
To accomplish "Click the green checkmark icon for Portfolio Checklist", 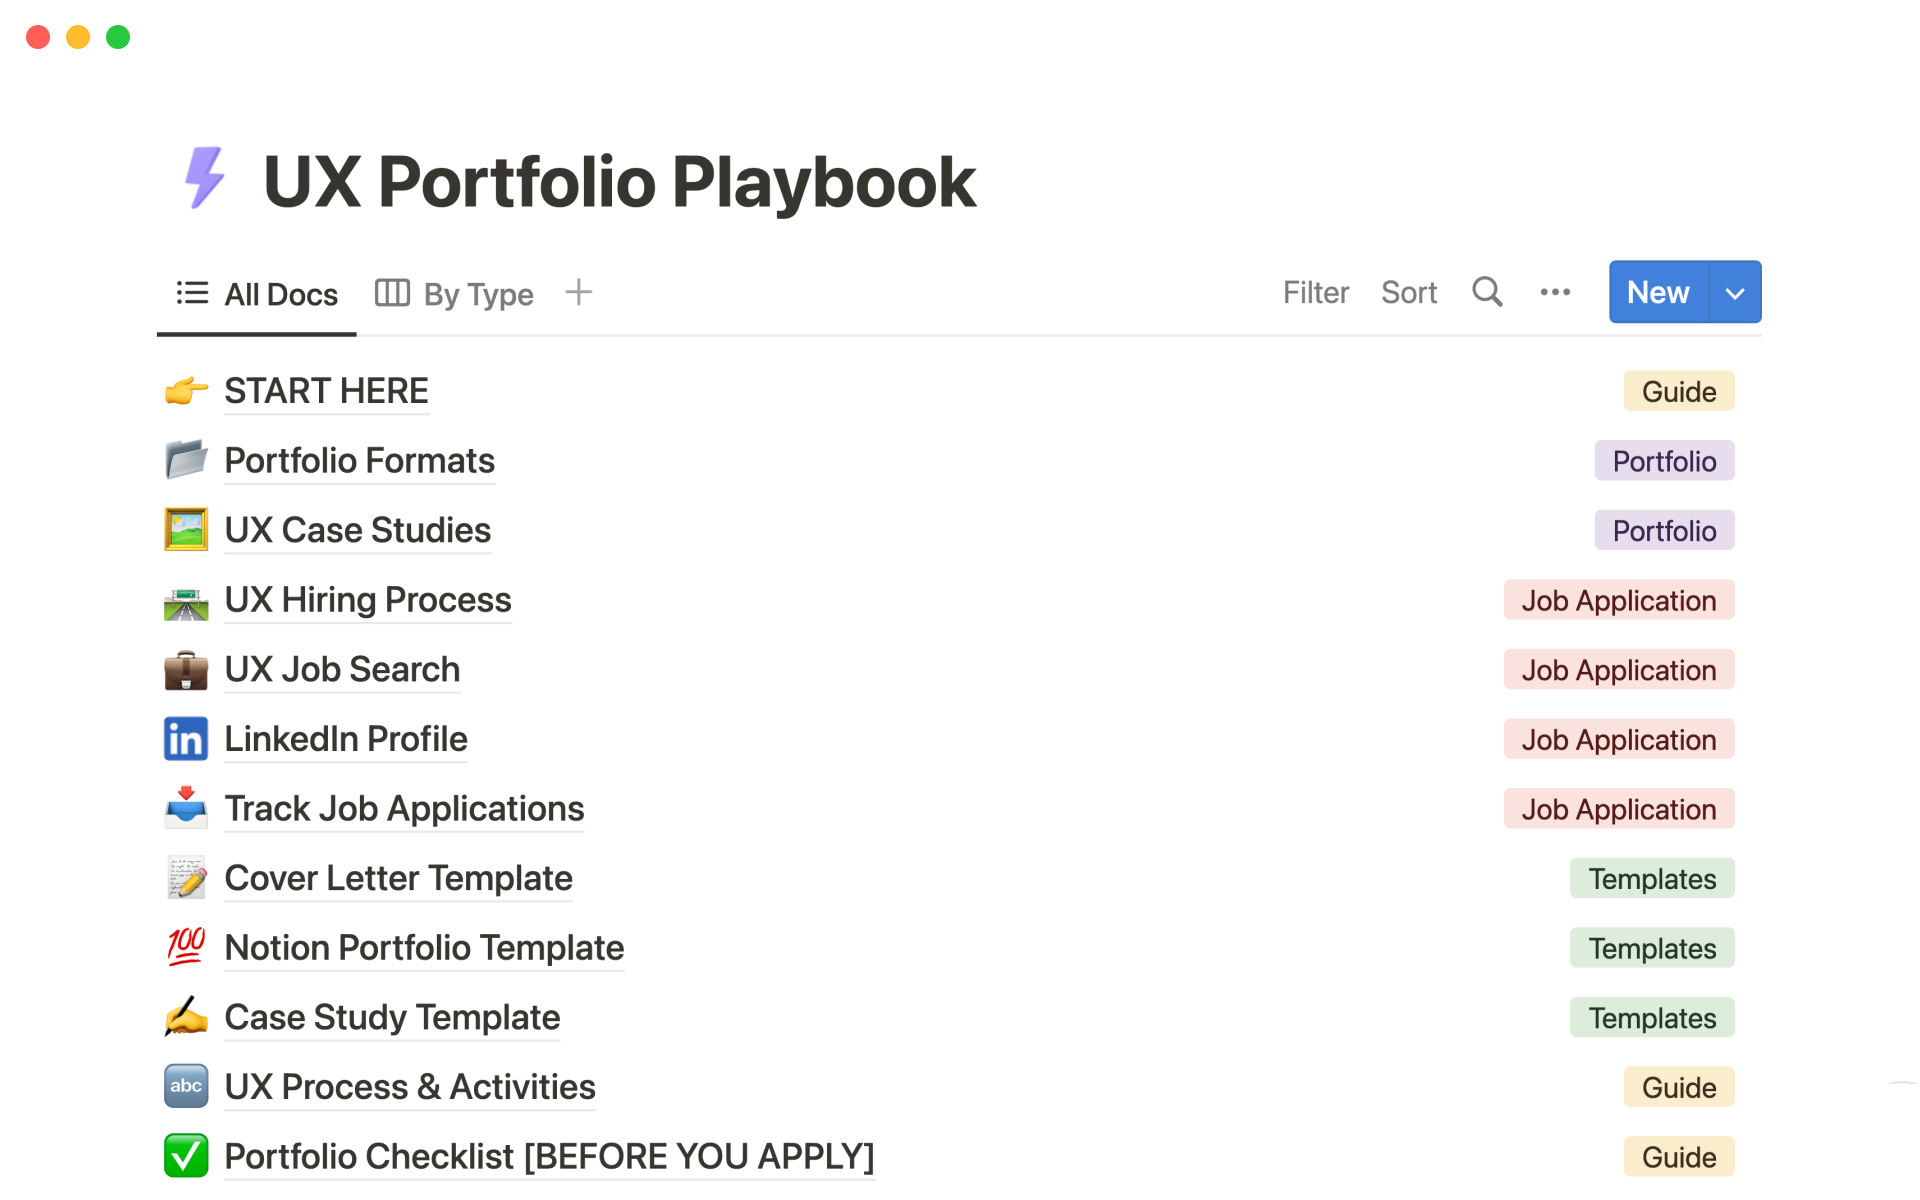I will [186, 1156].
